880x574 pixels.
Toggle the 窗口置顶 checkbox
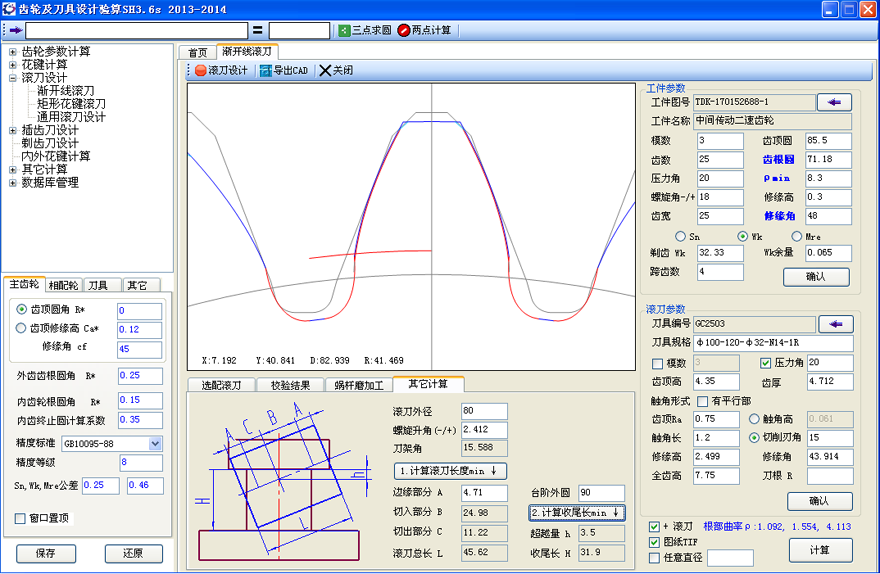(20, 518)
